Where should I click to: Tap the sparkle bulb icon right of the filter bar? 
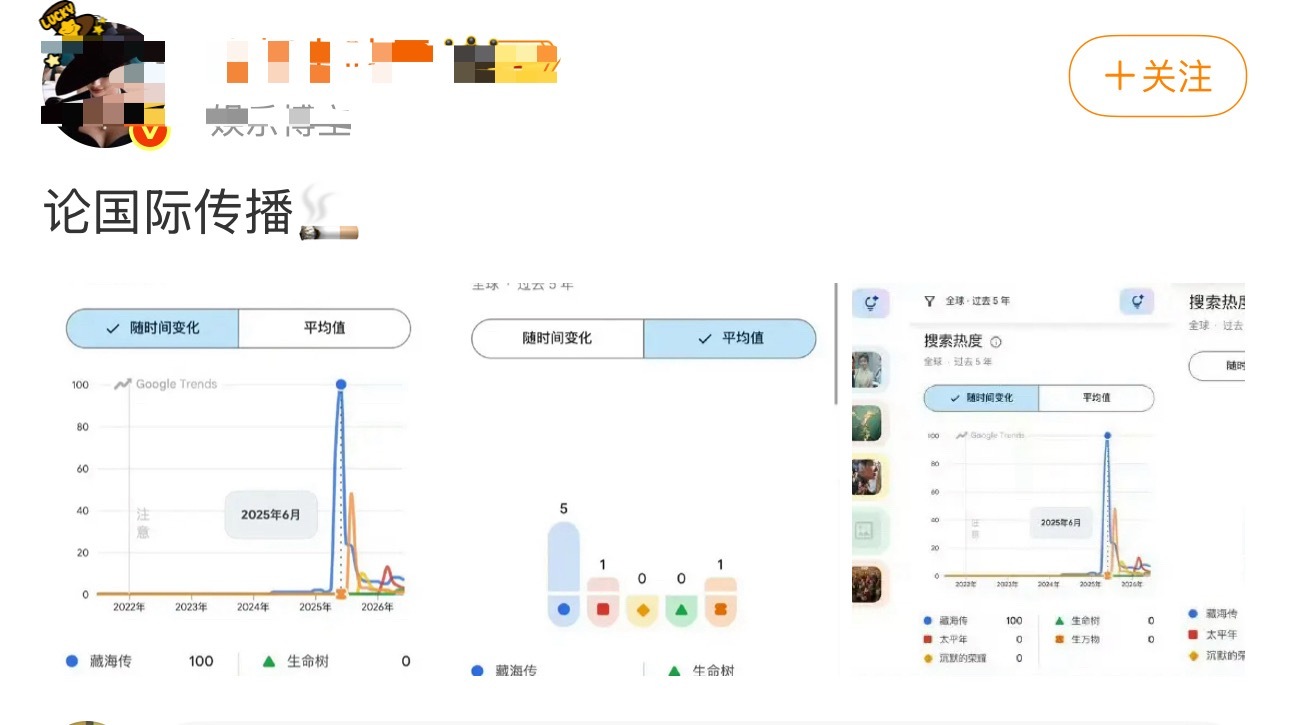[x=1137, y=301]
